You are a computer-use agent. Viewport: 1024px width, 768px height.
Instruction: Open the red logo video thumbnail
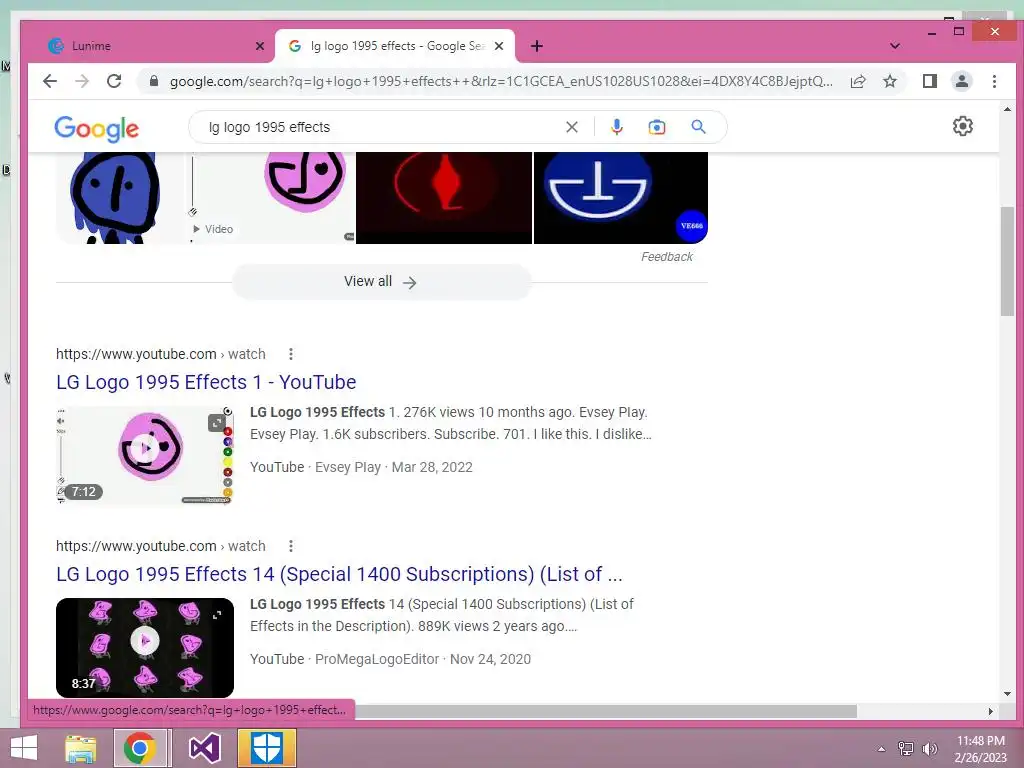(444, 197)
